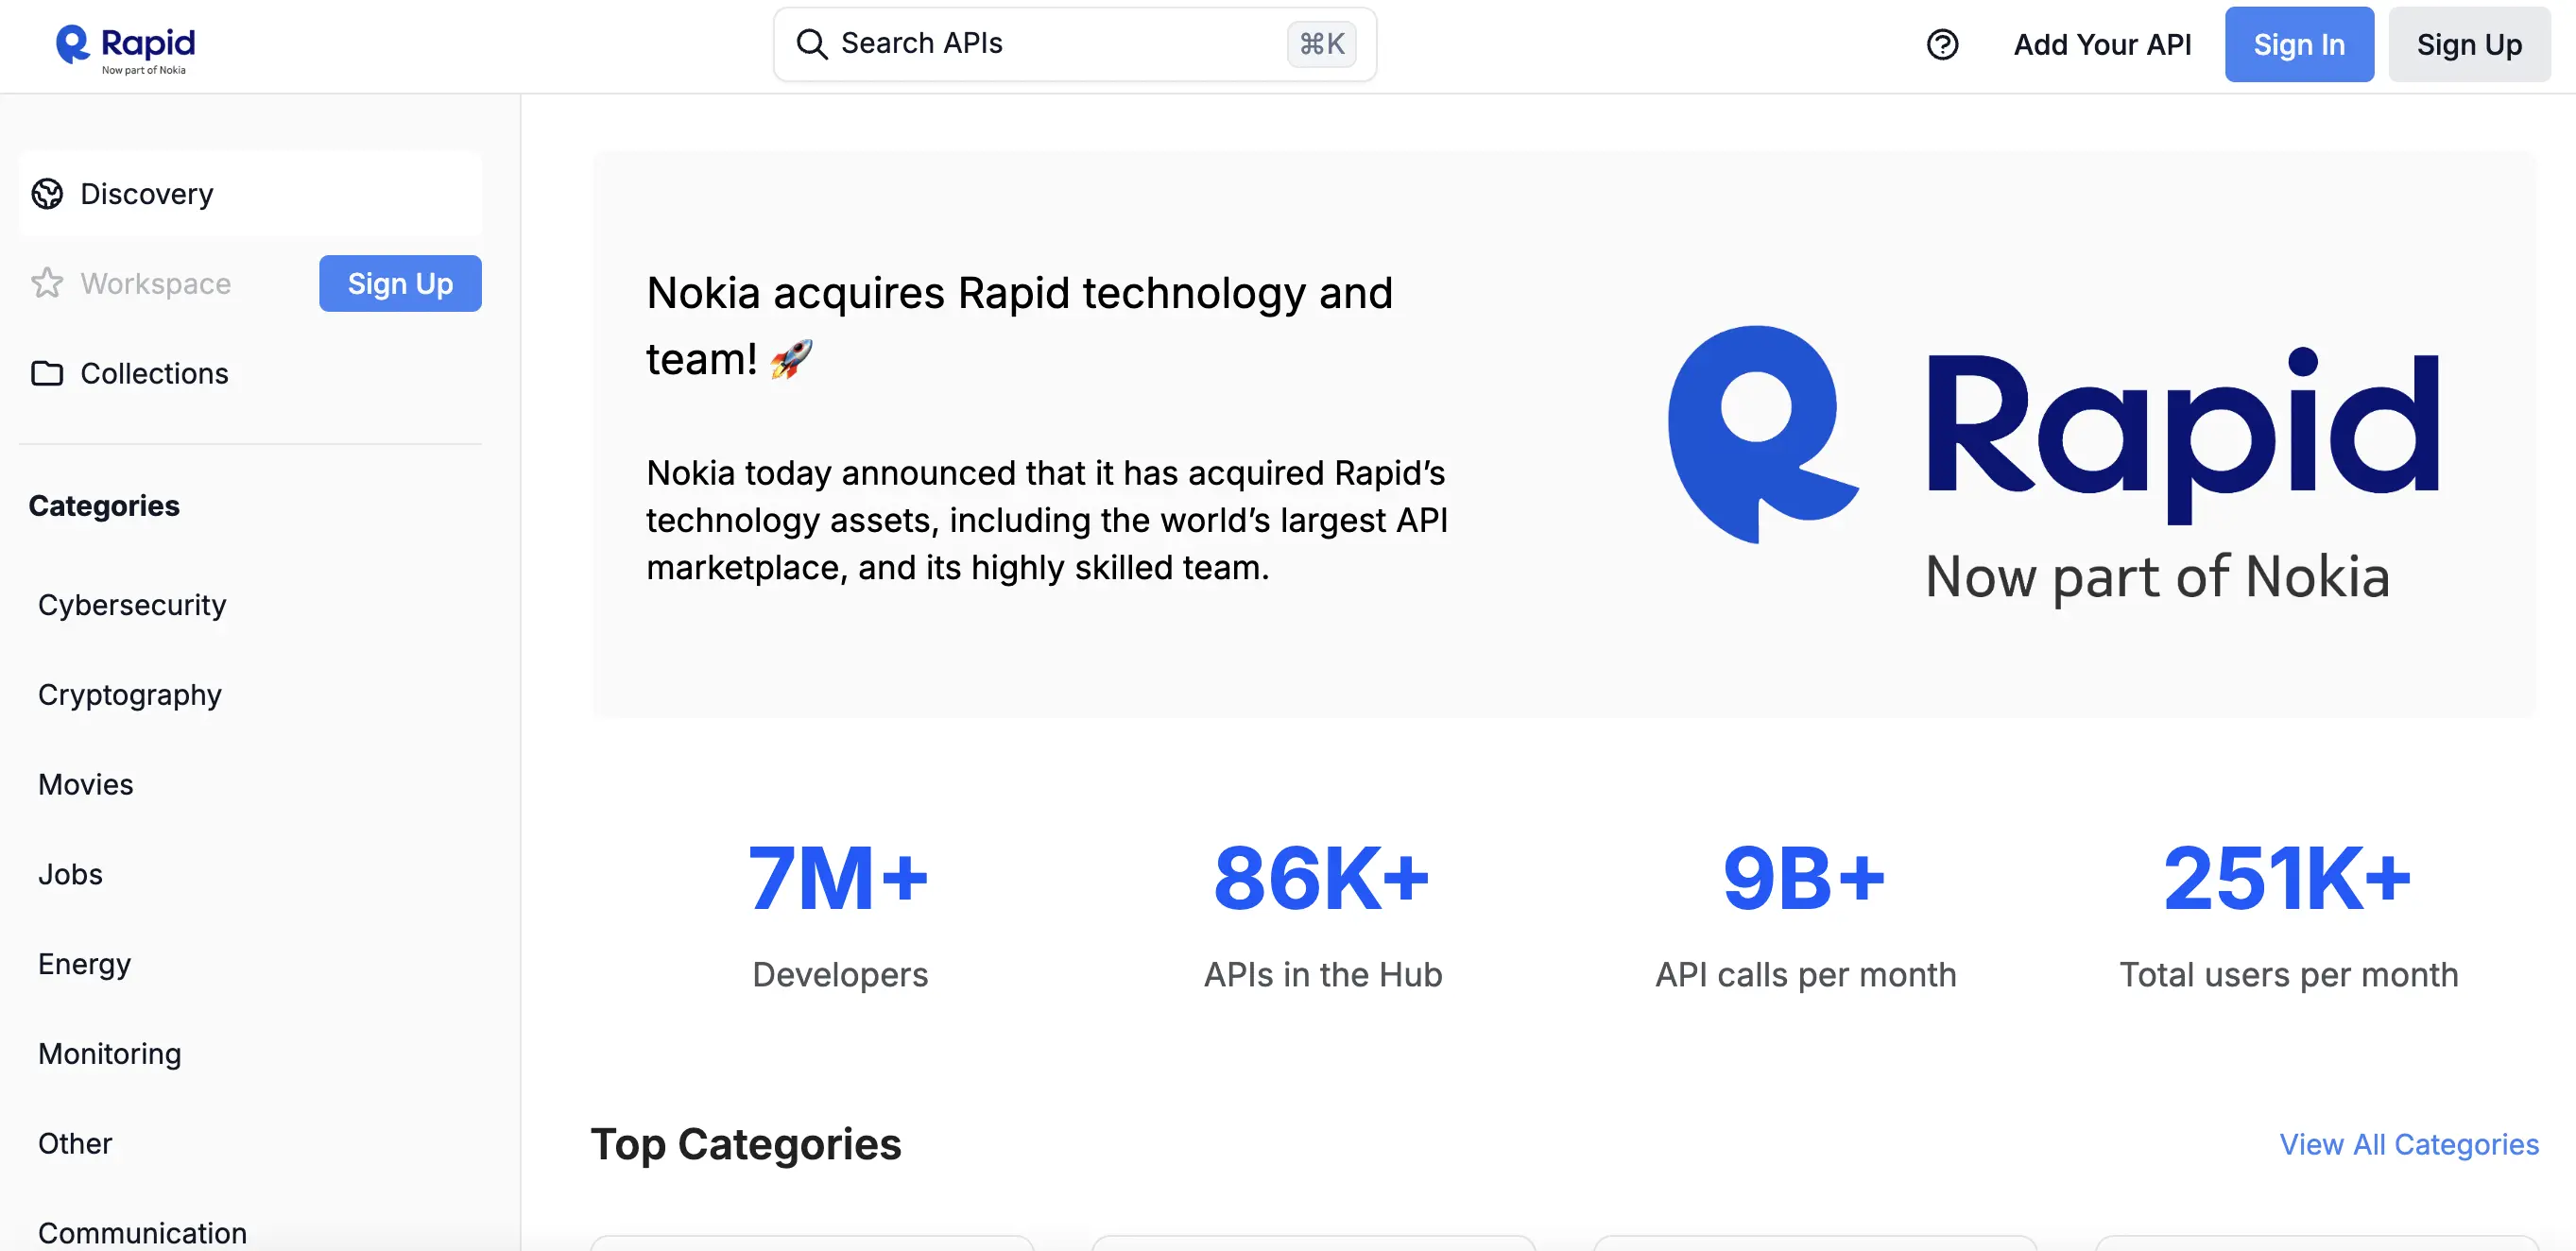
Task: Click the Rapid logo in header
Action: click(x=125, y=46)
